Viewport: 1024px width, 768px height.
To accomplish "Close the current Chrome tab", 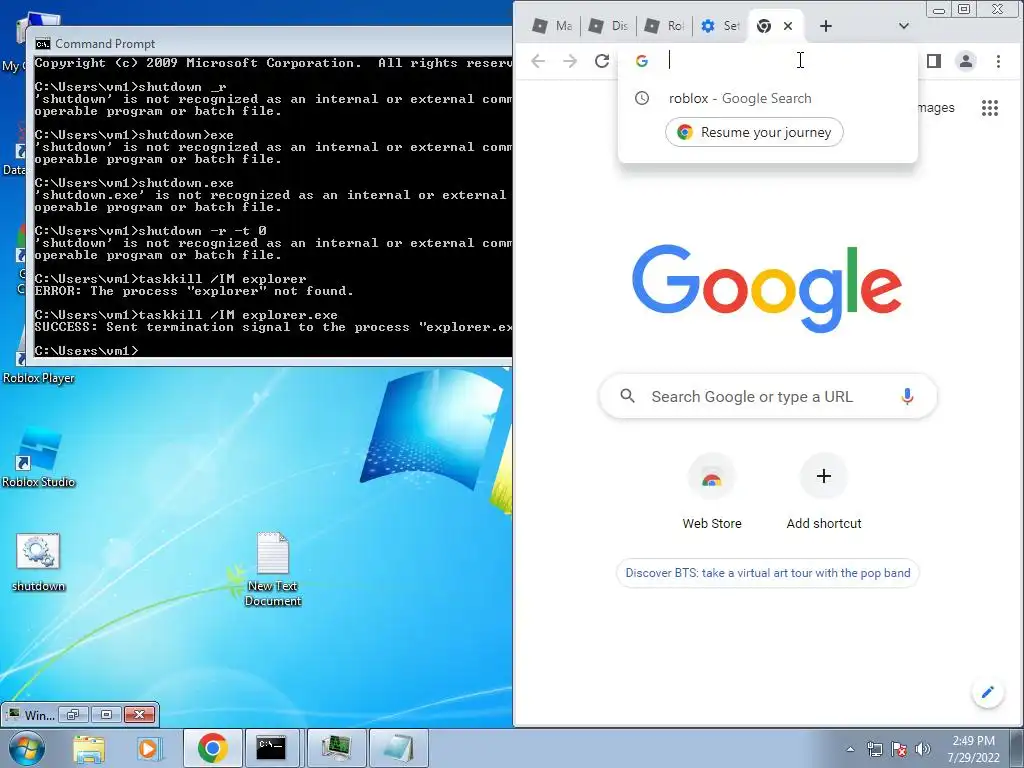I will (x=788, y=26).
